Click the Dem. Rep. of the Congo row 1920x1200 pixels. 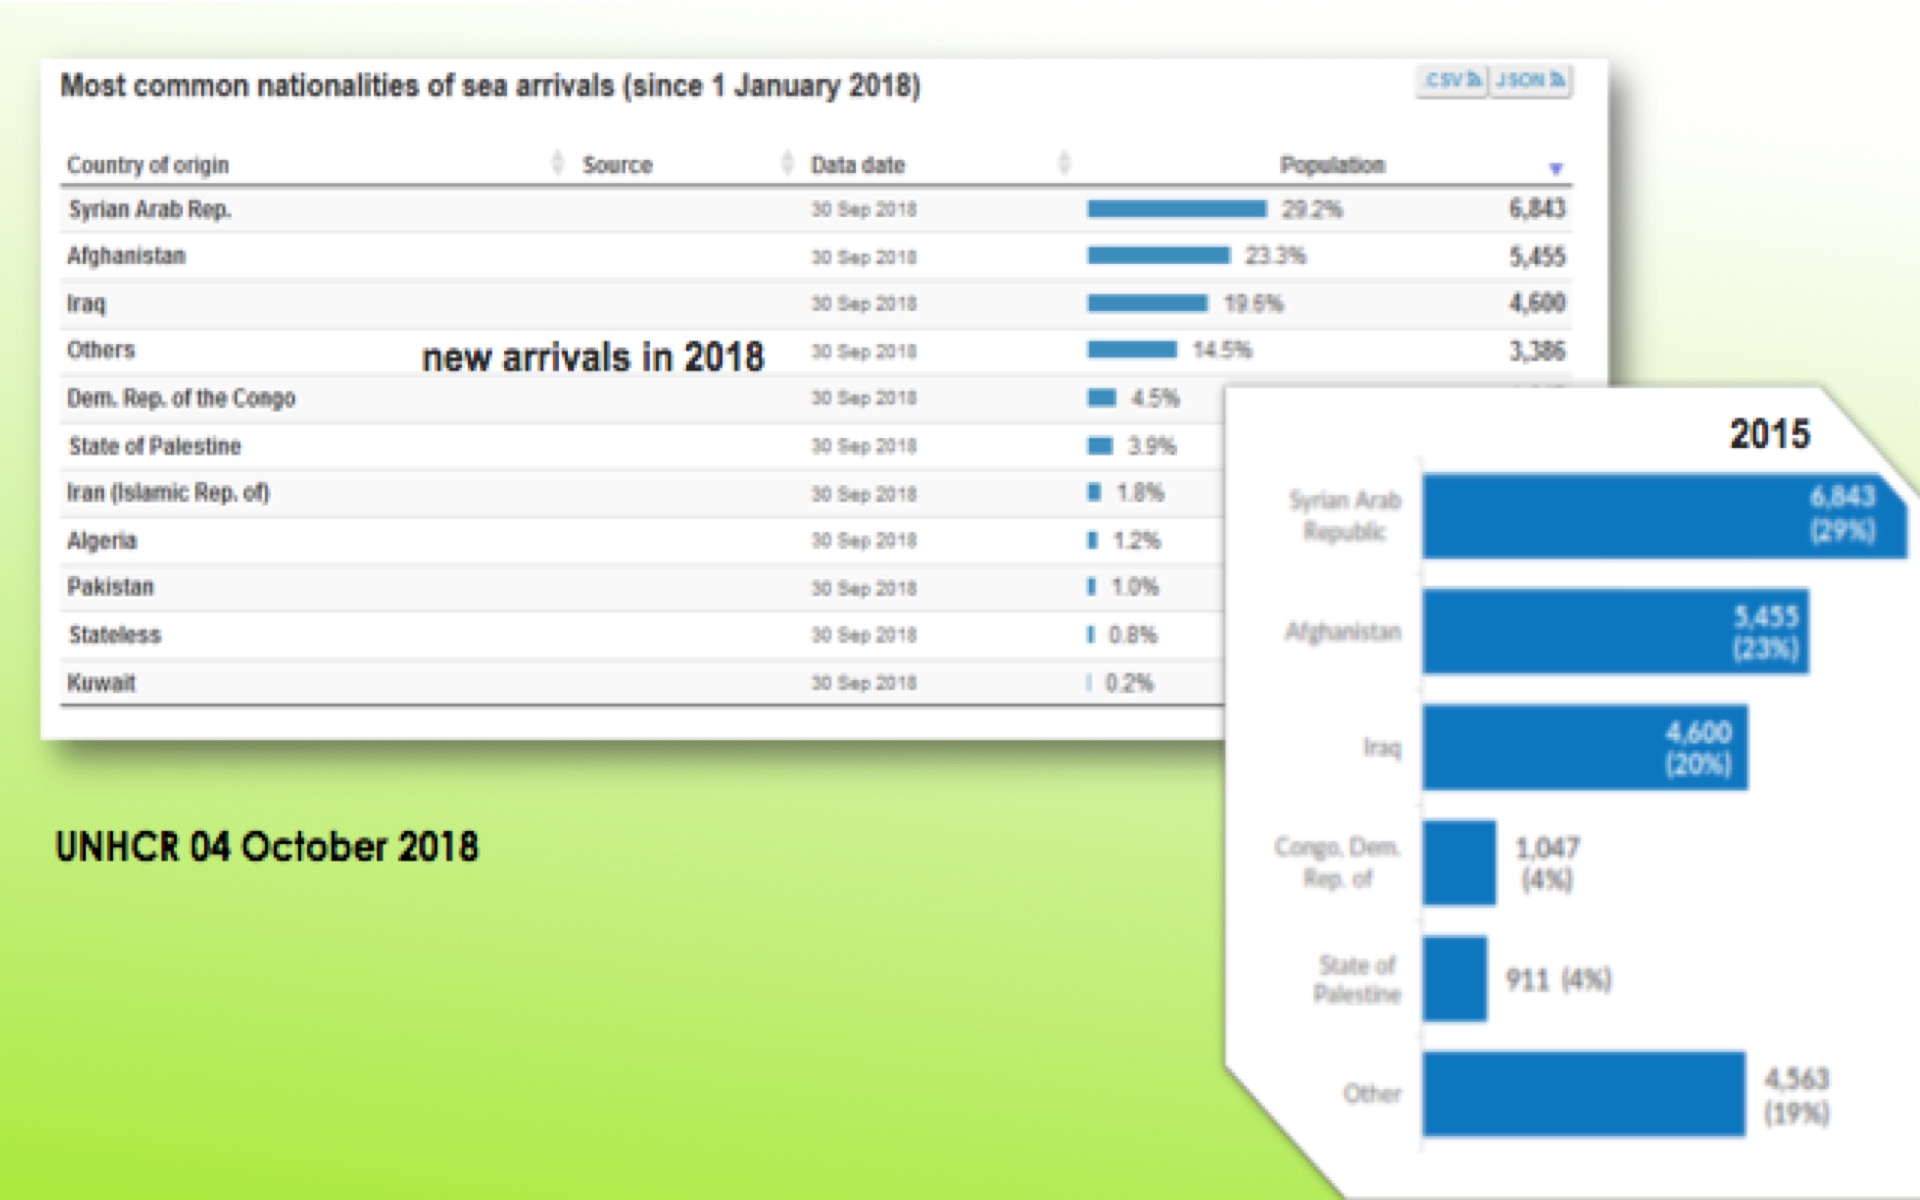181,398
